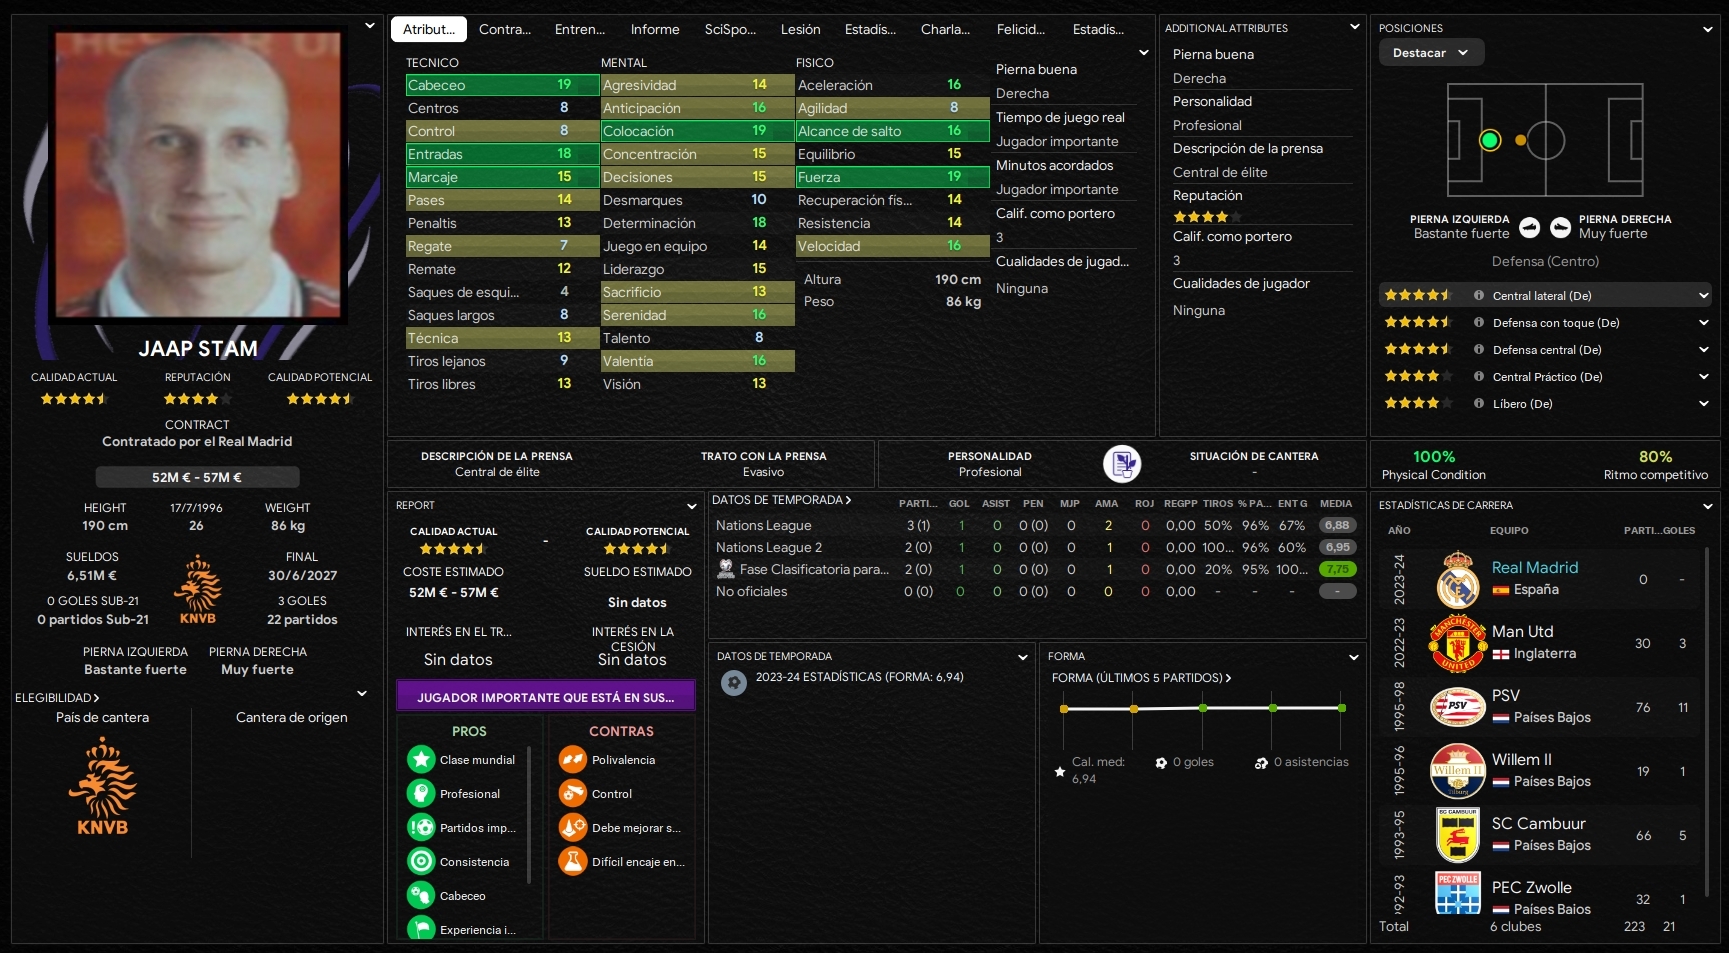1729x953 pixels.
Task: Click the green 7,75 rating badge
Action: pos(1337,570)
